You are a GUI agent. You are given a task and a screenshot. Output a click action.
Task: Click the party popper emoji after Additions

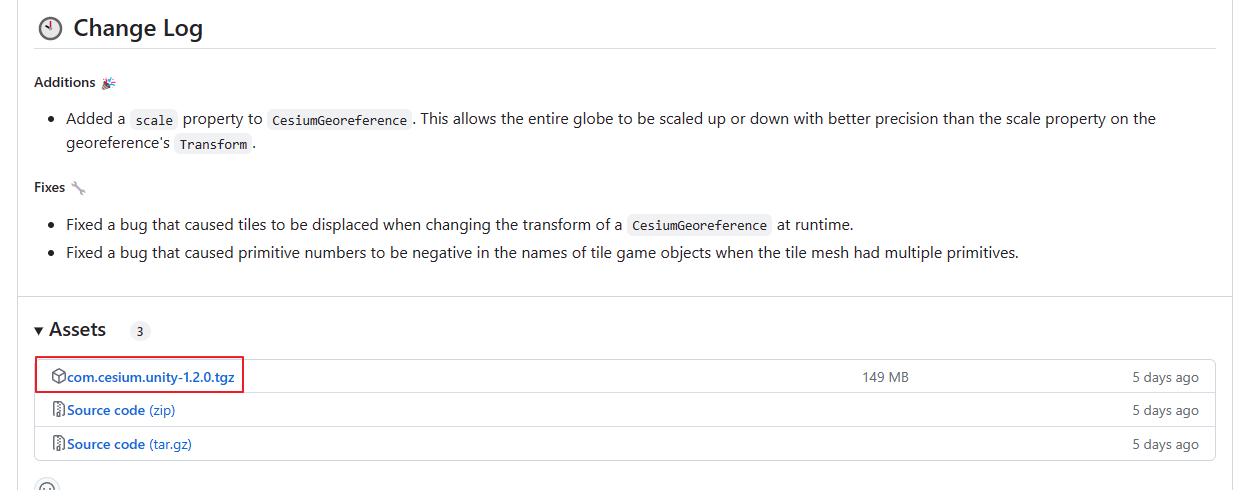tap(109, 83)
